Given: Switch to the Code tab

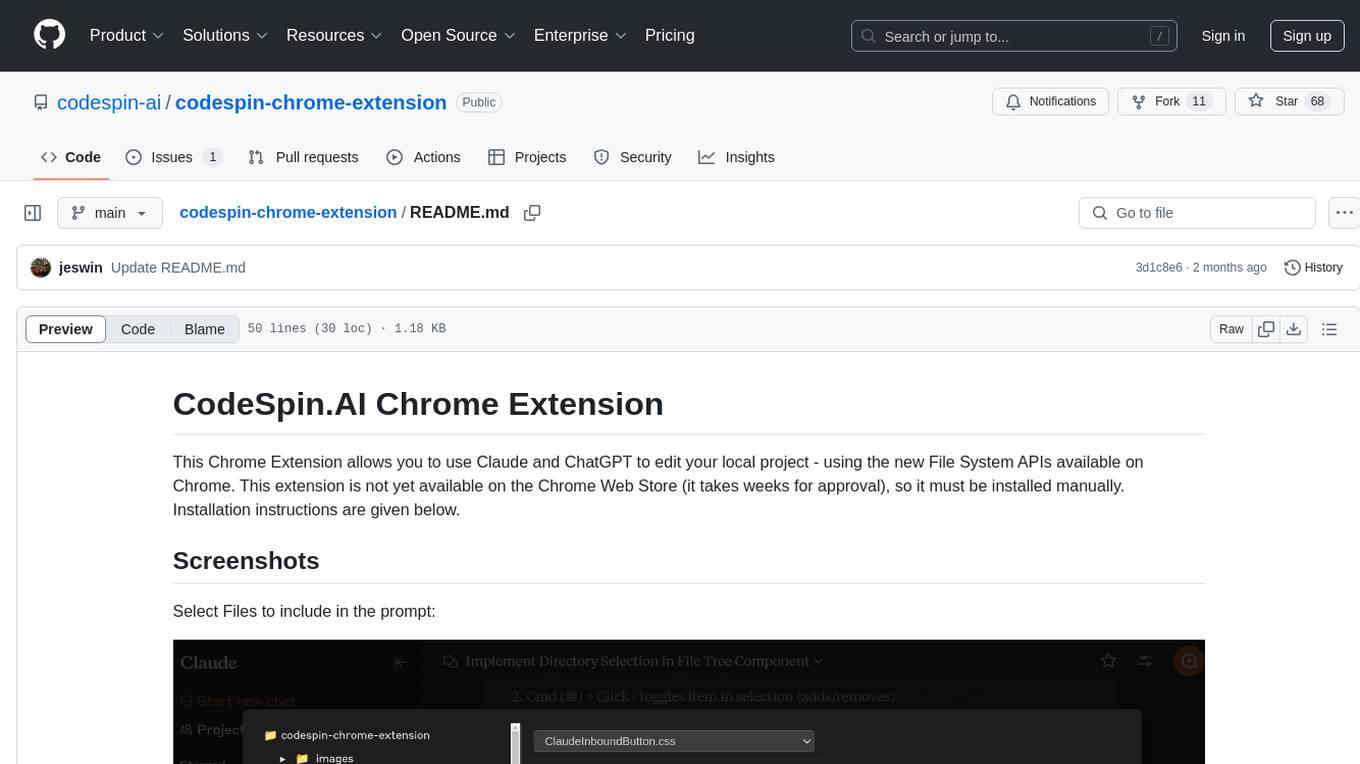Looking at the screenshot, I should coord(71,157).
